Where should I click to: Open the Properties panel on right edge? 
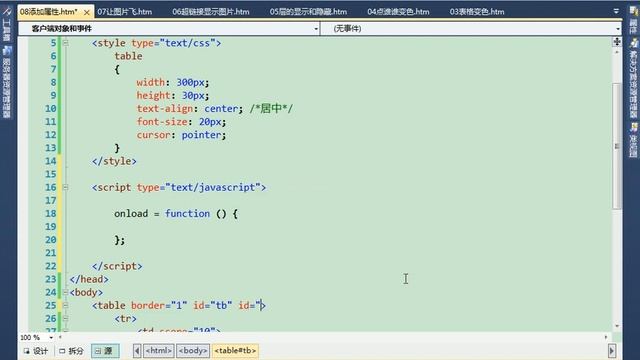point(633,21)
